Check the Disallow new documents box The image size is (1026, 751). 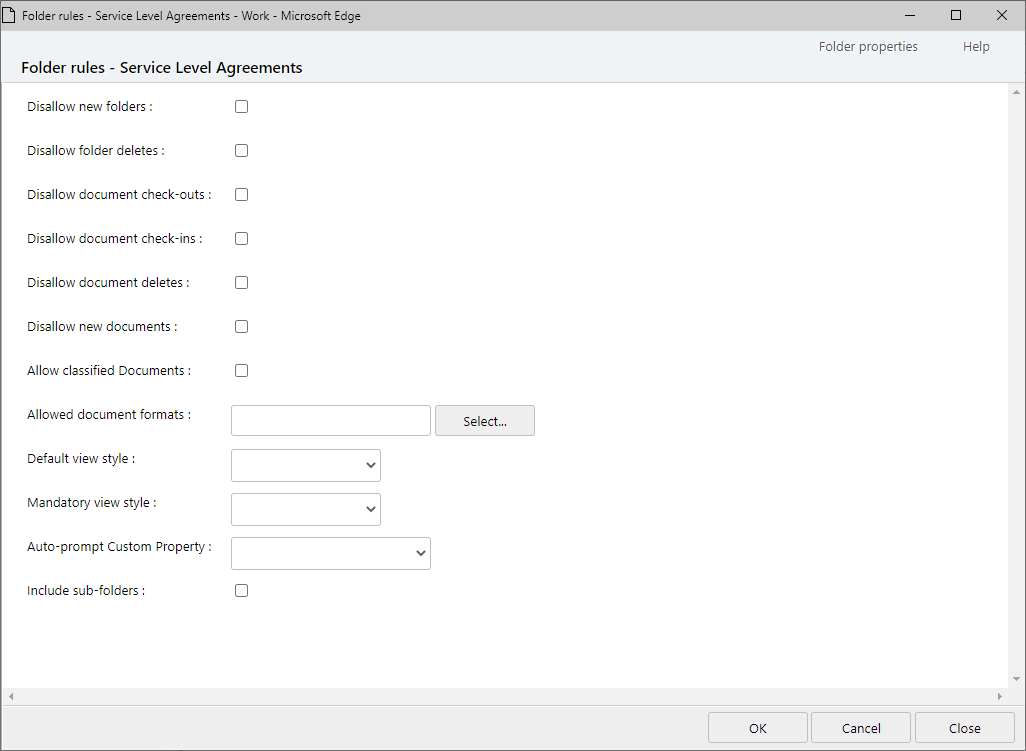click(x=241, y=327)
